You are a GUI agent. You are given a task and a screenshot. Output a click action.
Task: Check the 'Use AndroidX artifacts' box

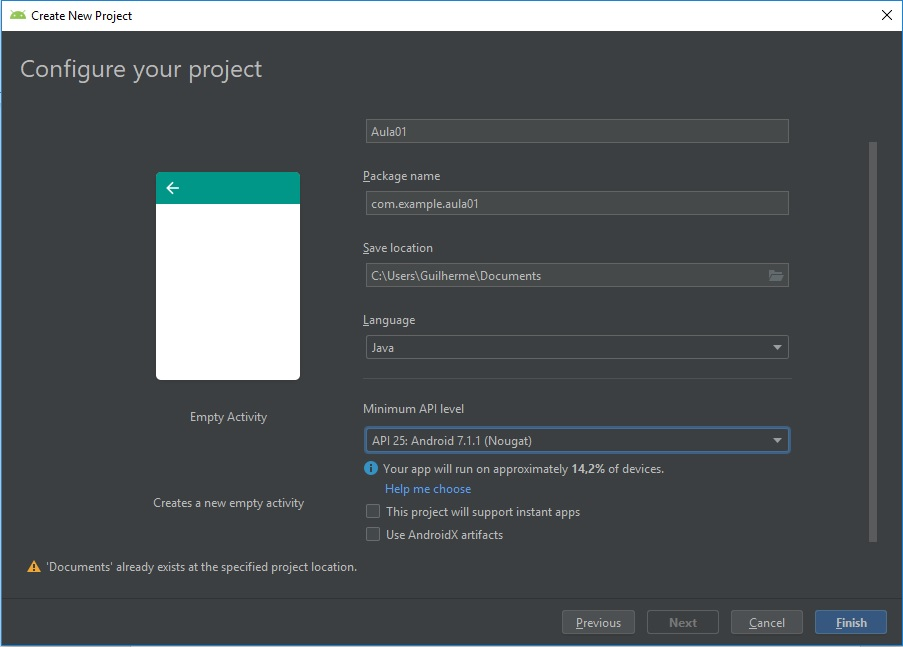click(373, 535)
